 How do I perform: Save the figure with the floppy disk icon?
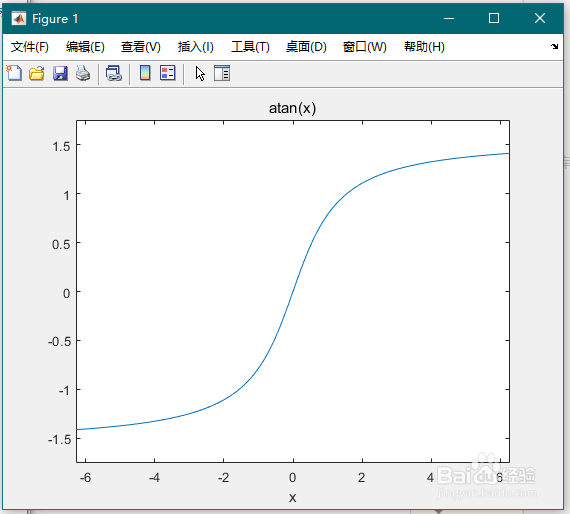(60, 73)
